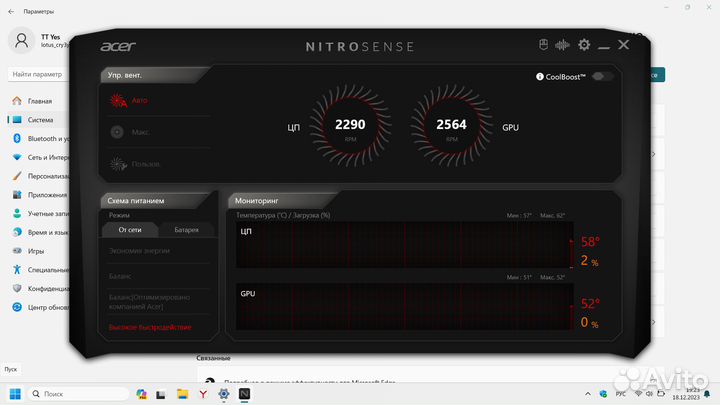The width and height of the screenshot is (720, 405).
Task: Click the ЦП 58° temperature reading
Action: coord(590,242)
